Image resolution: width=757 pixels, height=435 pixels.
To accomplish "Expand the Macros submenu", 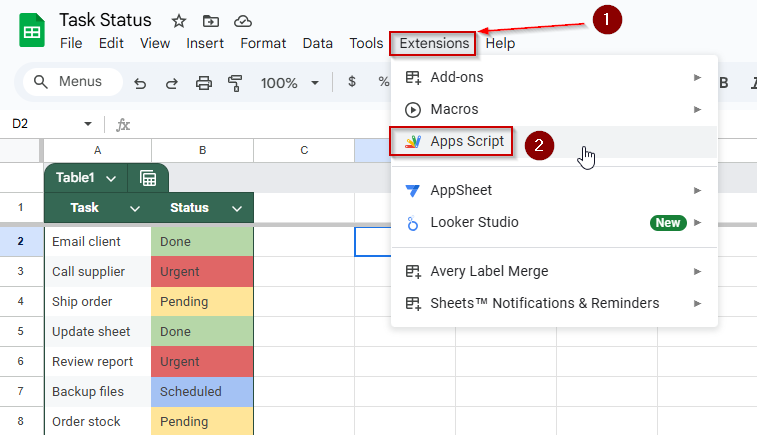I will [x=554, y=110].
